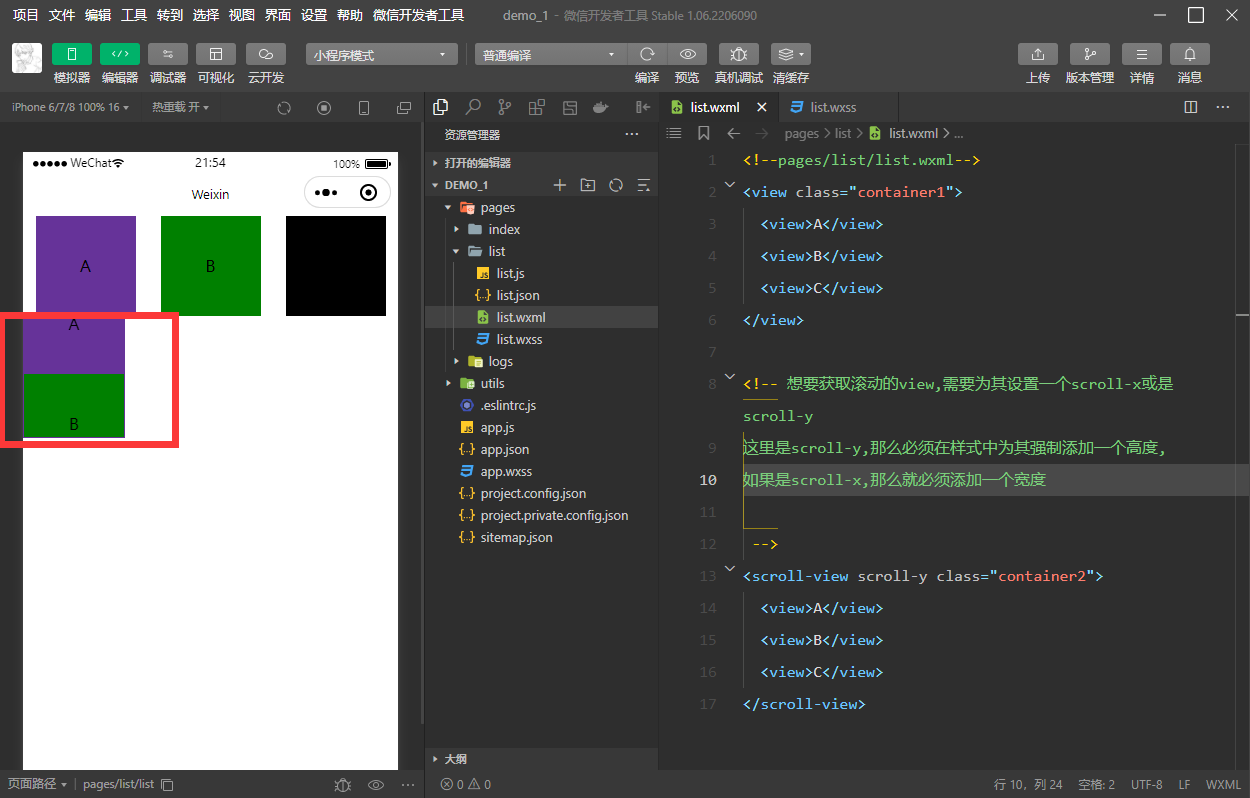Click the green B block in simulator

click(210, 266)
